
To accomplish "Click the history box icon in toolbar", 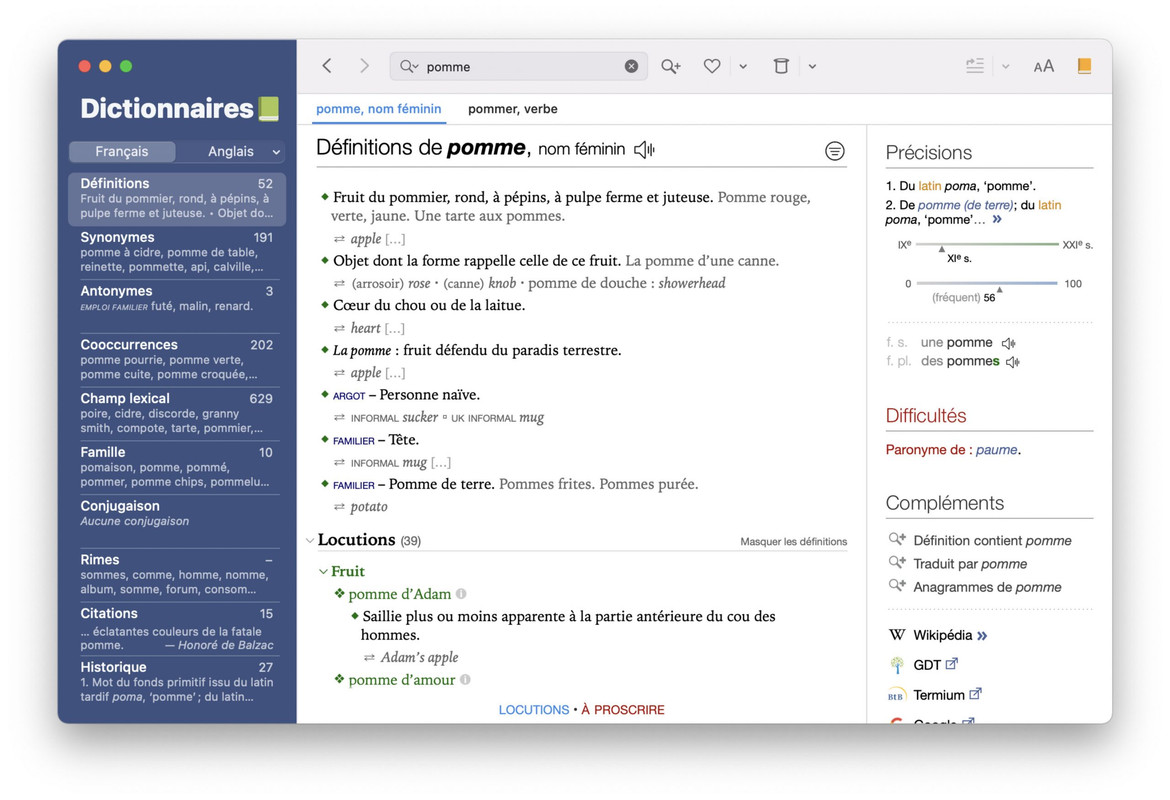I will click(x=780, y=66).
